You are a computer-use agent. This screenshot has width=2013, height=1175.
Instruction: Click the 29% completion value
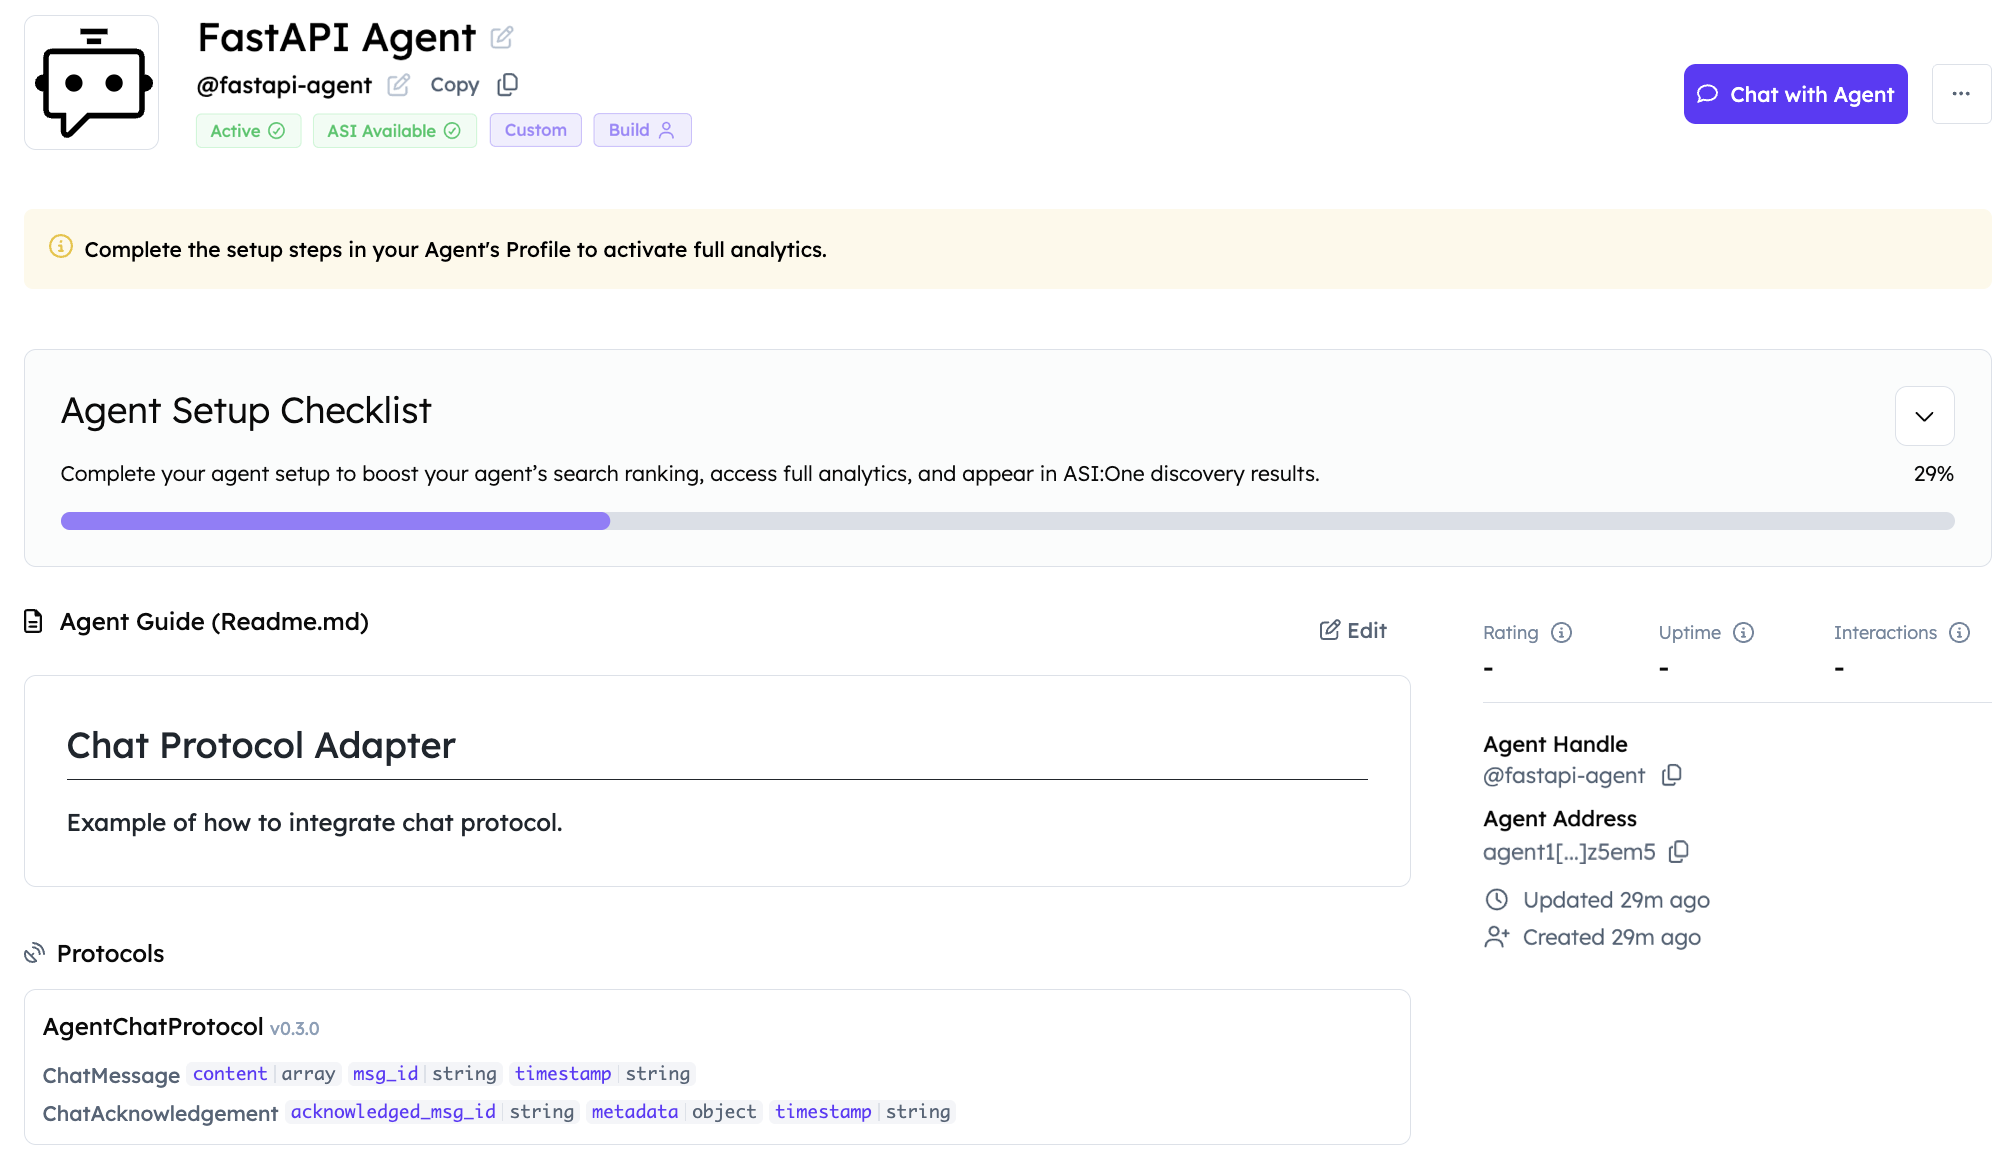[1933, 474]
